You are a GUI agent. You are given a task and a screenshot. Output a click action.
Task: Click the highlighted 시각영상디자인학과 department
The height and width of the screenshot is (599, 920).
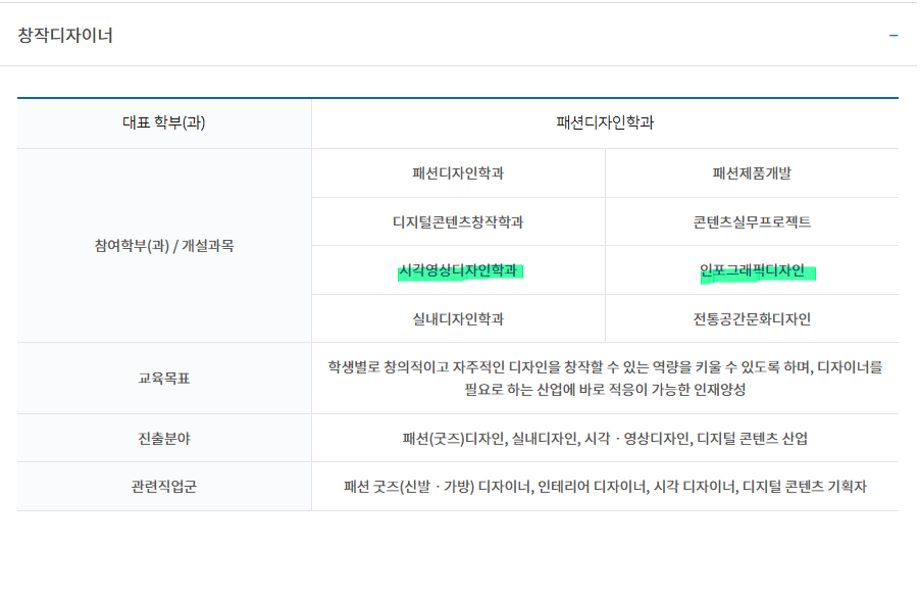[x=458, y=270]
